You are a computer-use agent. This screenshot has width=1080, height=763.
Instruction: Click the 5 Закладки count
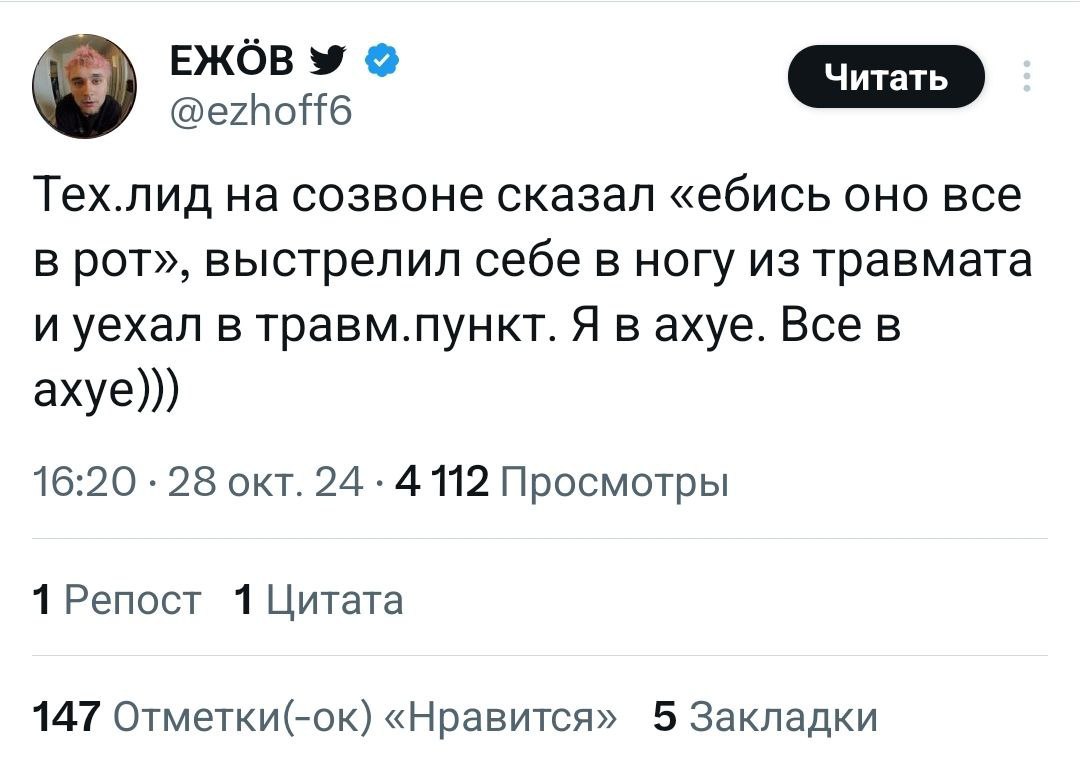click(x=764, y=717)
